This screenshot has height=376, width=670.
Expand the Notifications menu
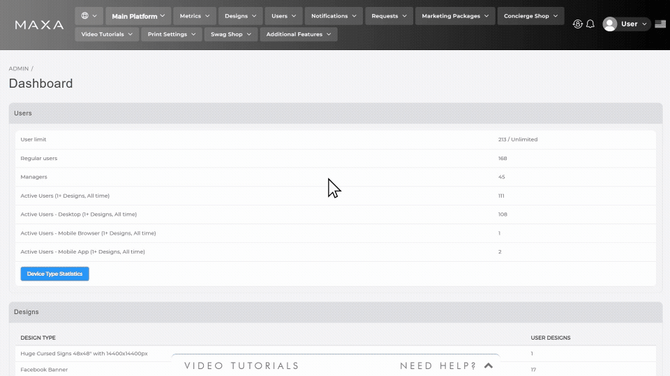334,16
